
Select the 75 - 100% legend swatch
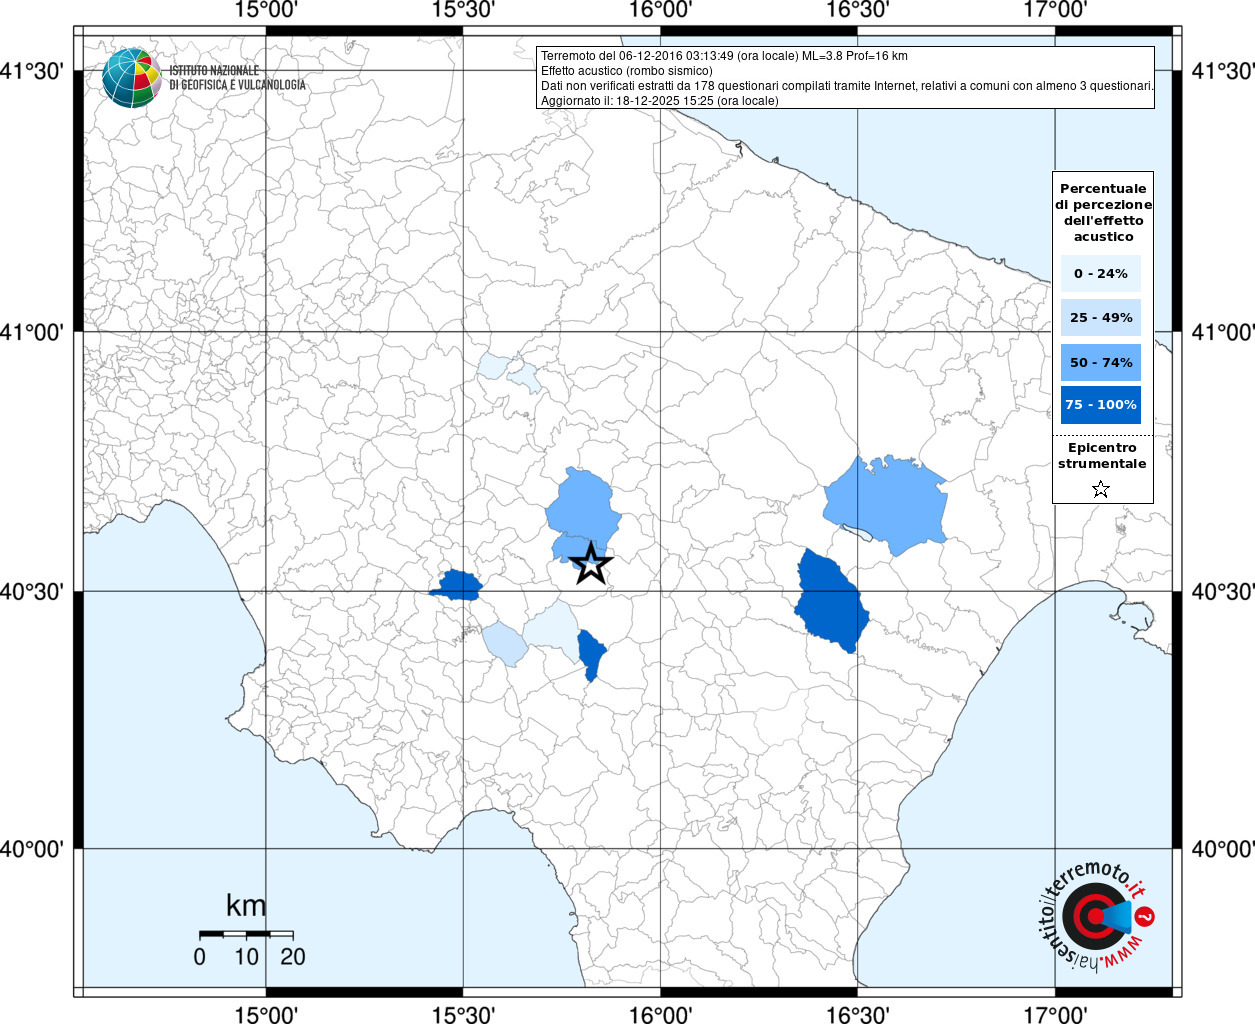pyautogui.click(x=1101, y=404)
